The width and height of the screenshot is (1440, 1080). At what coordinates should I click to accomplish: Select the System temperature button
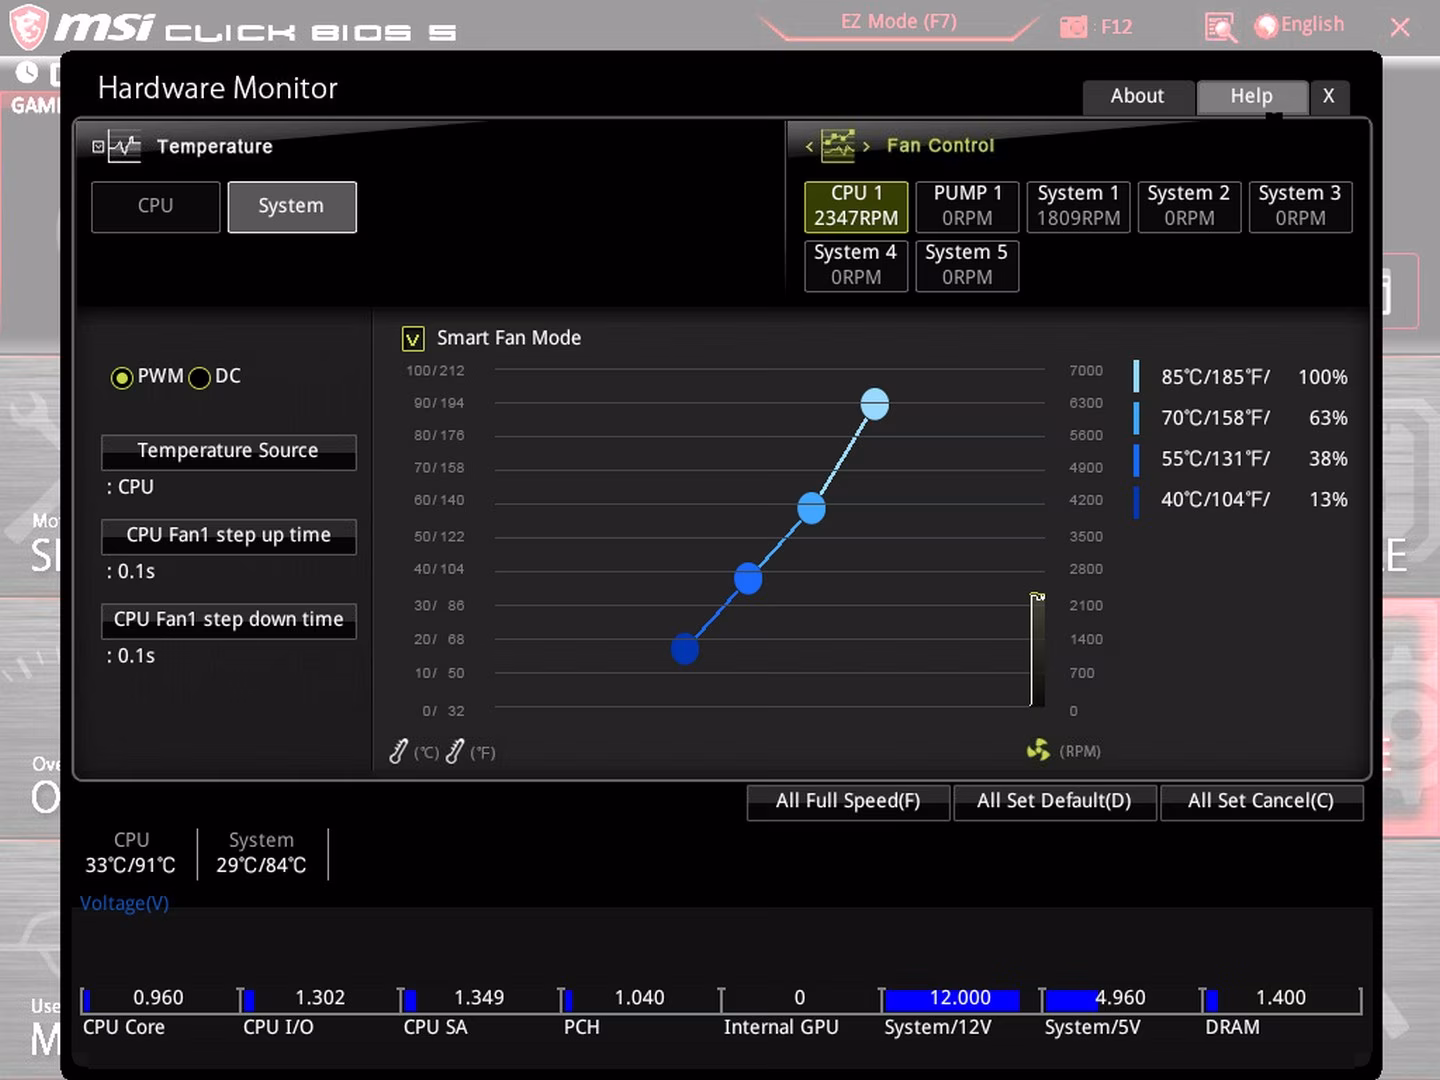pyautogui.click(x=291, y=207)
